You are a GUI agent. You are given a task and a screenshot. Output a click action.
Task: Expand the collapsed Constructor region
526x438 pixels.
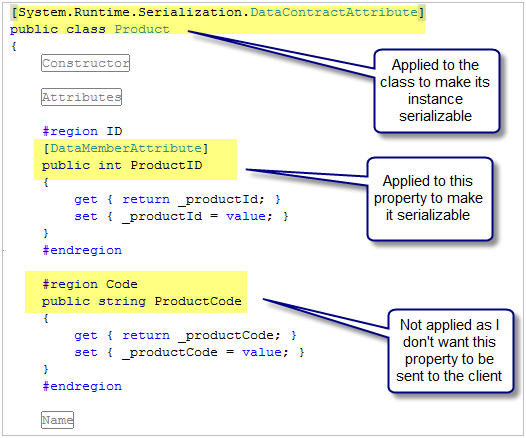coord(85,63)
